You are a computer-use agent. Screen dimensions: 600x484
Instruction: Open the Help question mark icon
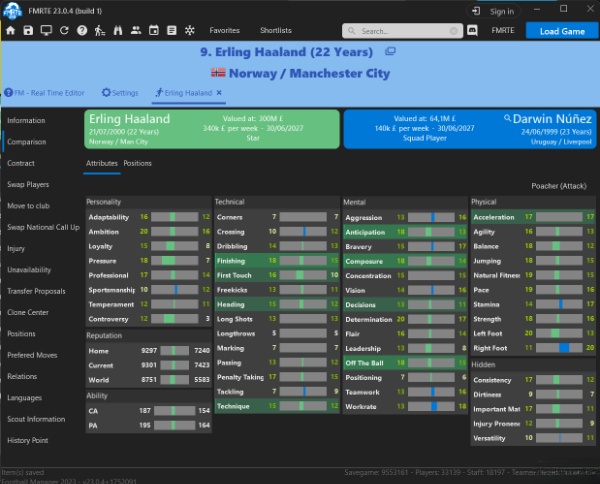click(x=82, y=30)
